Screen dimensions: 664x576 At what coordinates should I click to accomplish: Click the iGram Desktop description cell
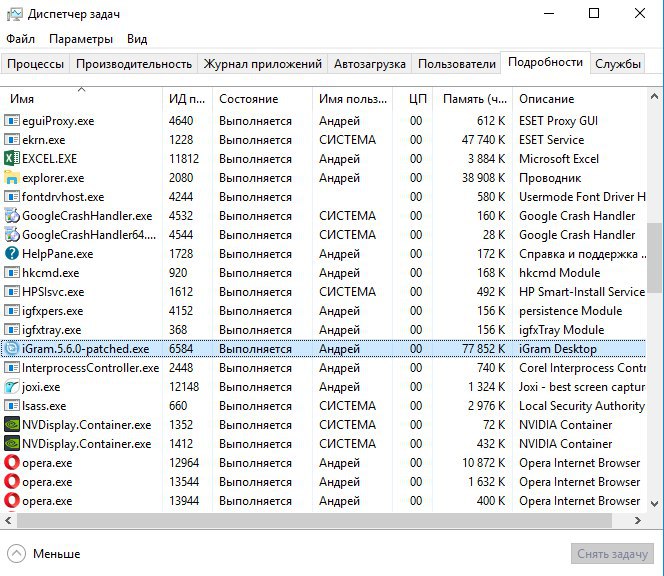click(558, 349)
